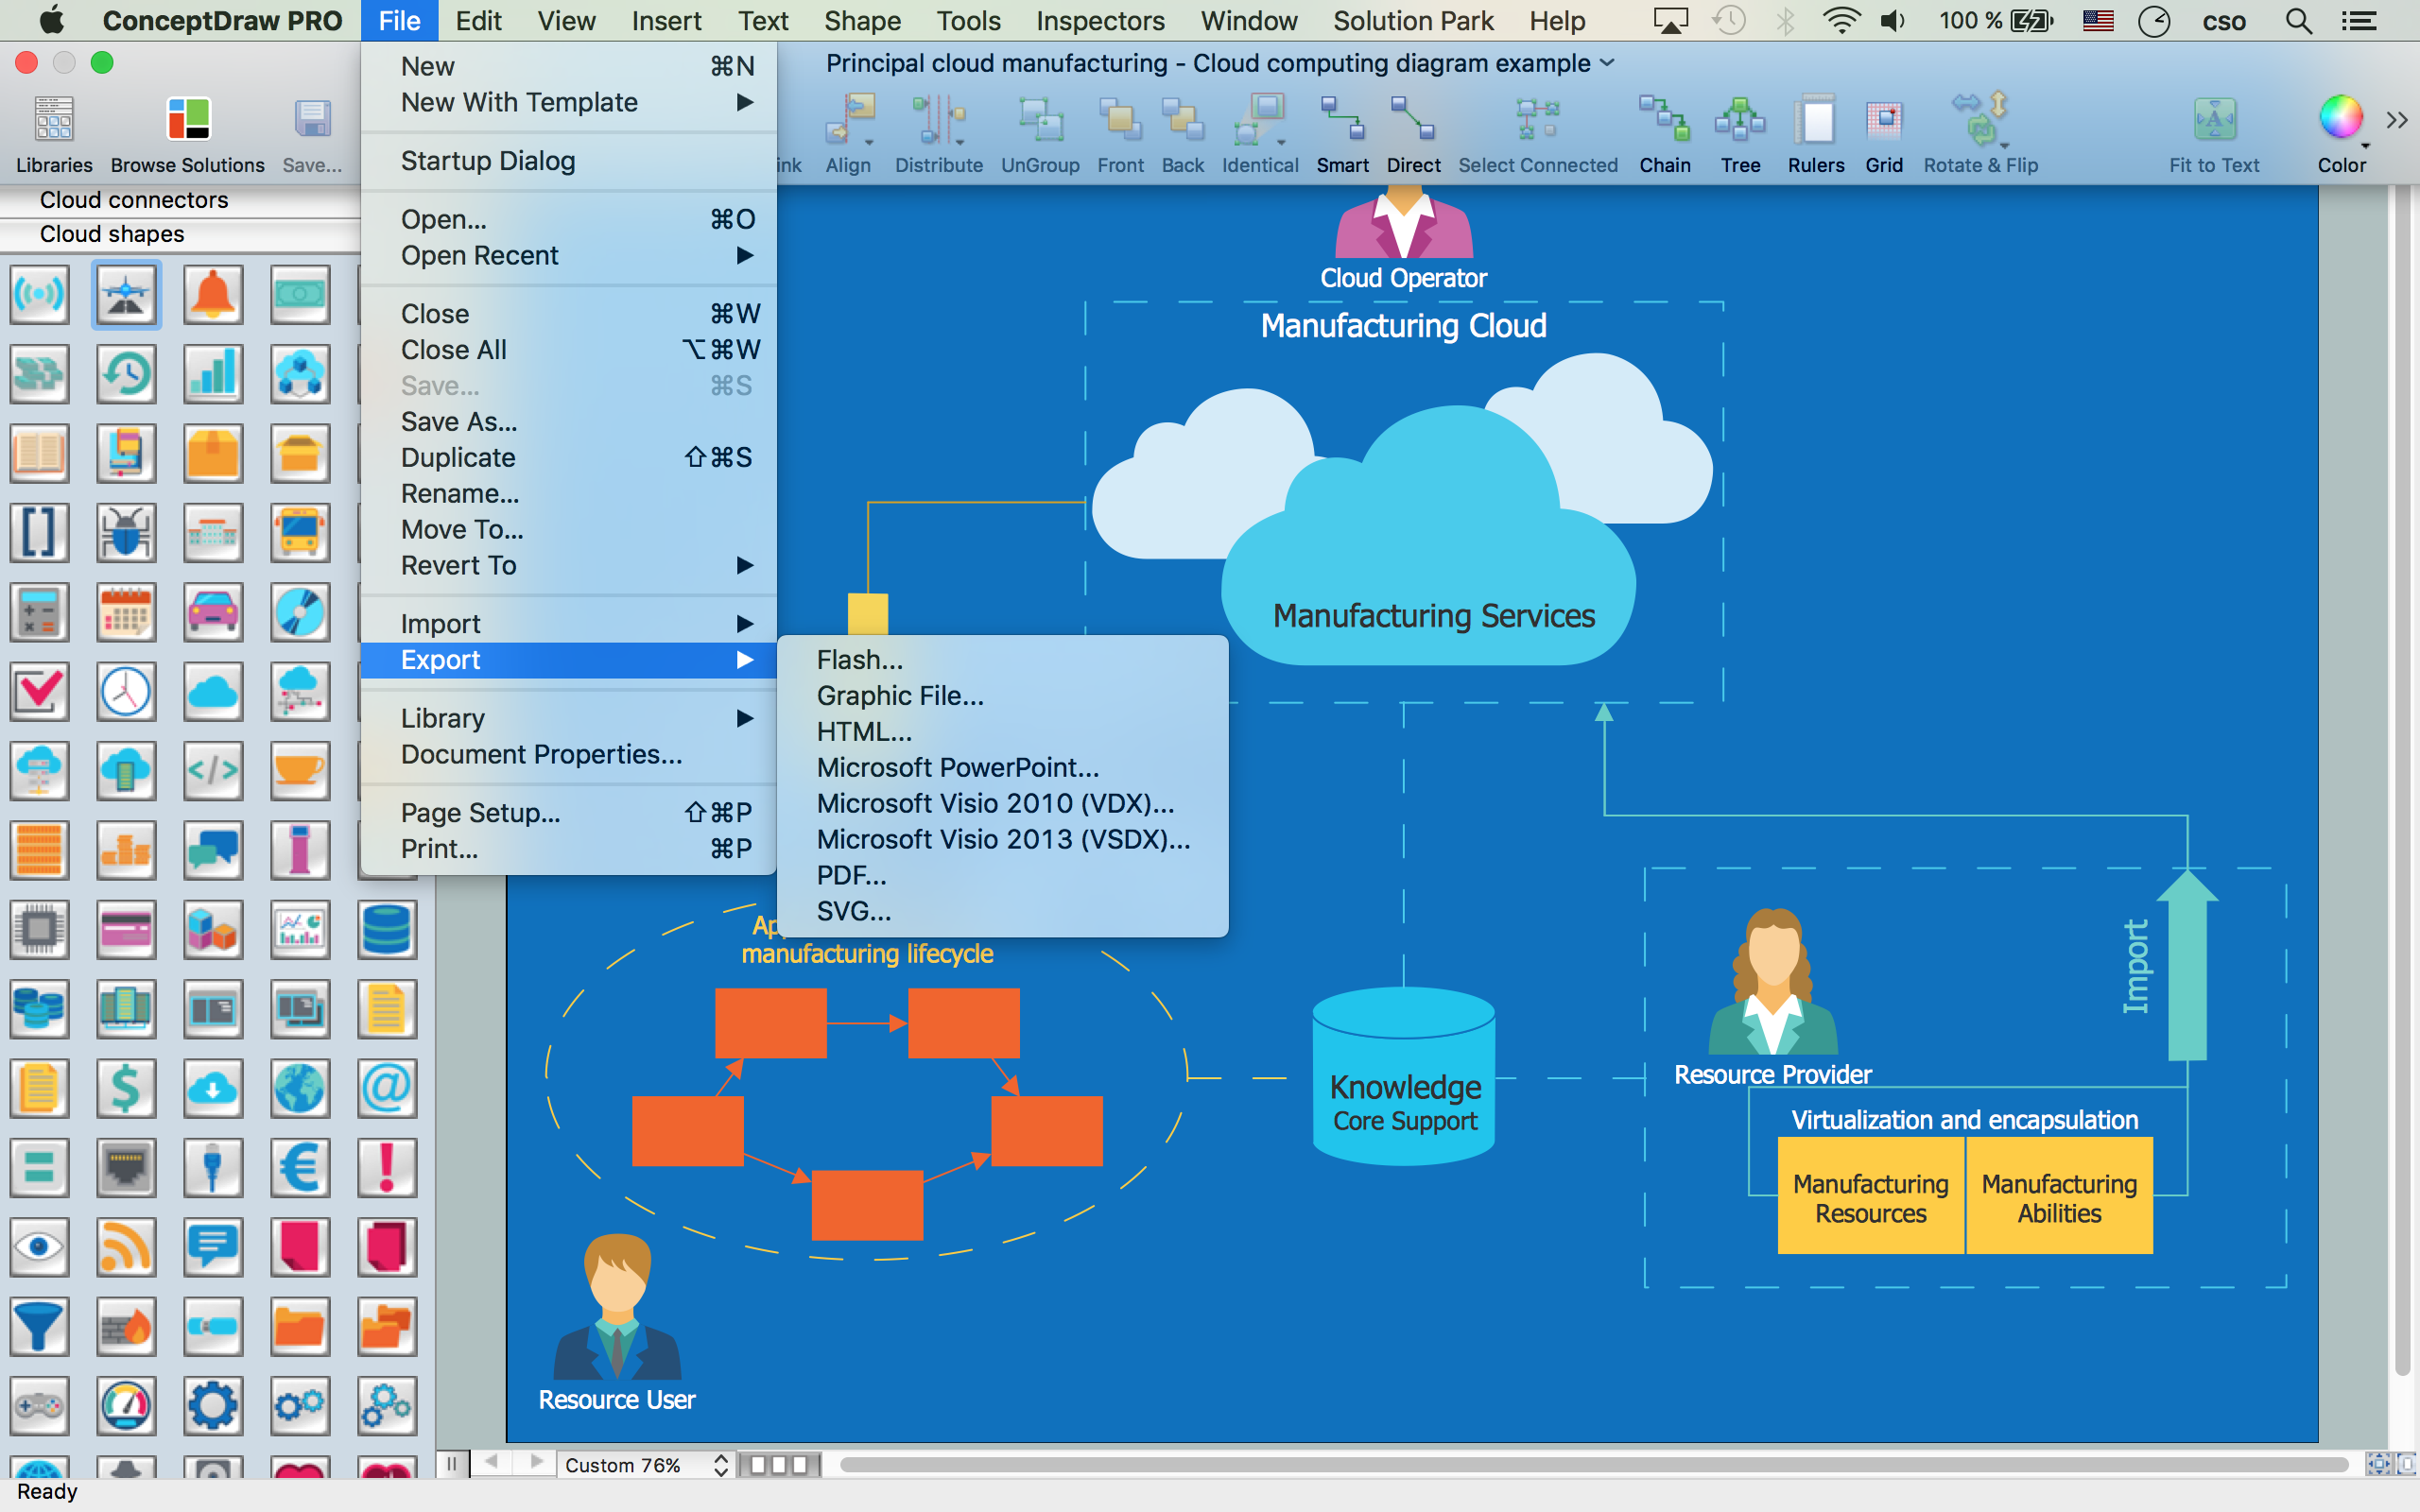Click the UnGroup toolbar icon
This screenshot has height=1512, width=2420.
click(x=1040, y=120)
